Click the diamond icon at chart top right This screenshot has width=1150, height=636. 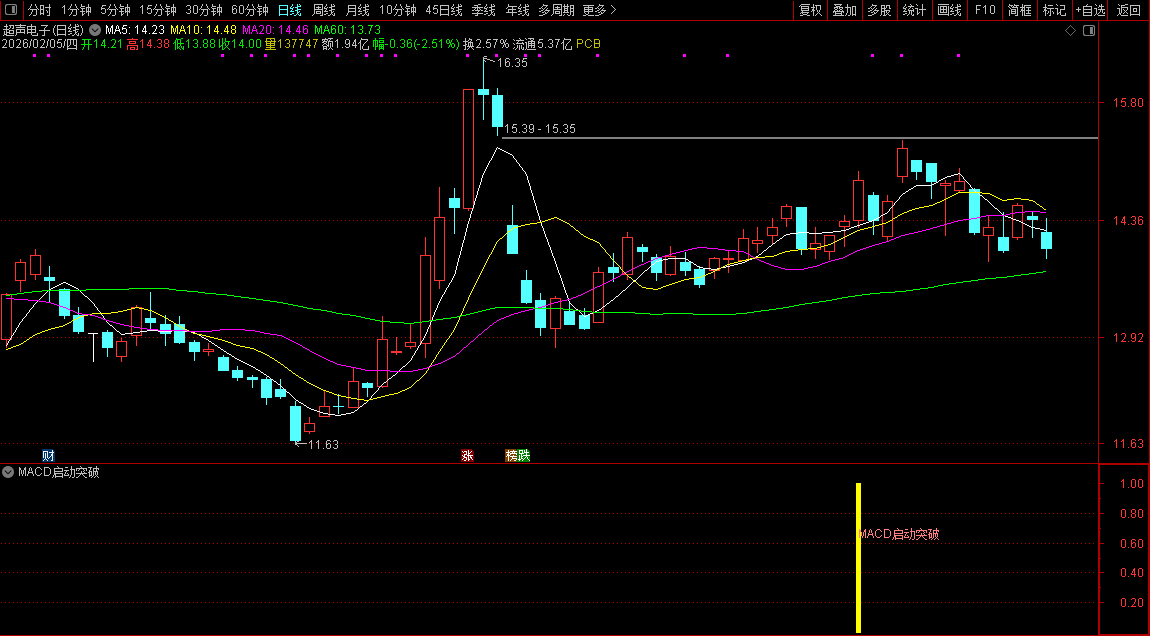pos(1070,31)
